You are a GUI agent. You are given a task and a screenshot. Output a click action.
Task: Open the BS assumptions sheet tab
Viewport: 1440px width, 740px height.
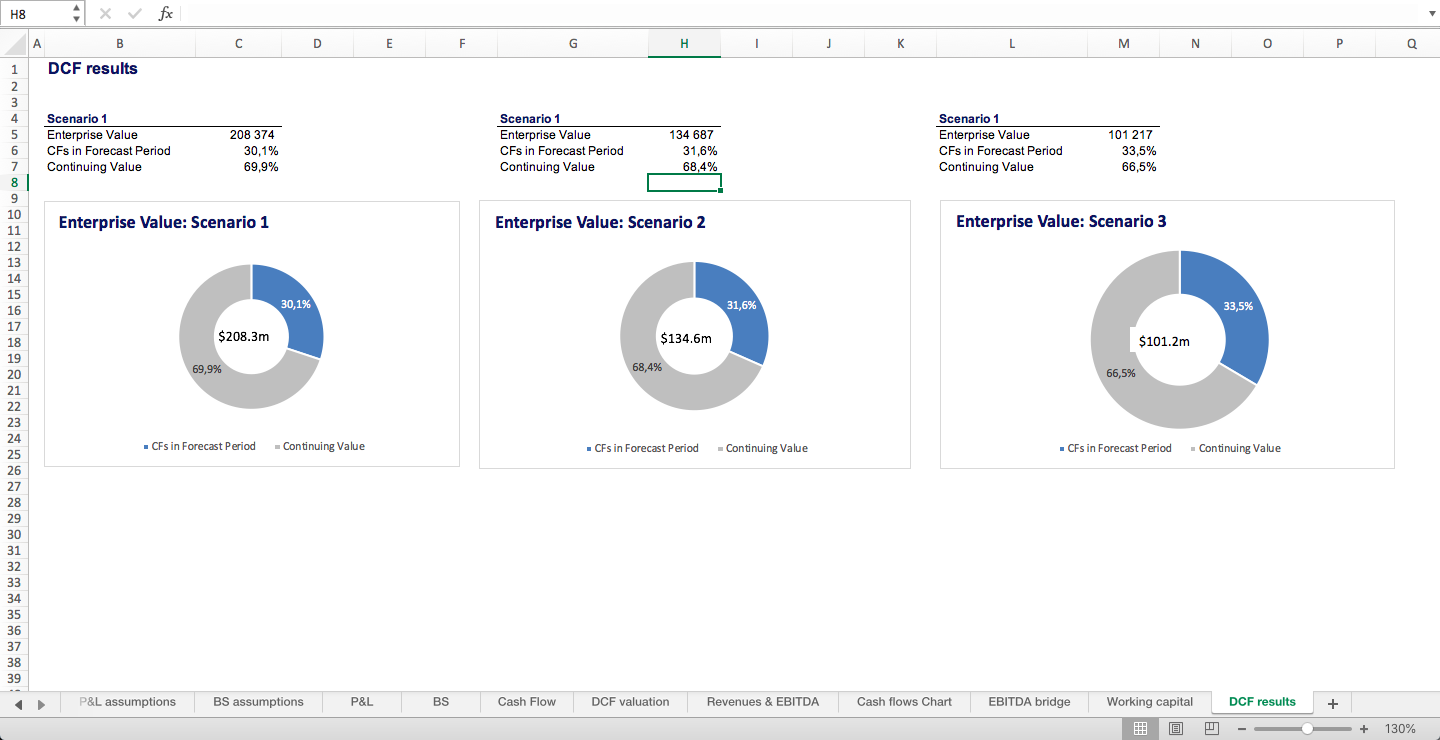click(258, 702)
